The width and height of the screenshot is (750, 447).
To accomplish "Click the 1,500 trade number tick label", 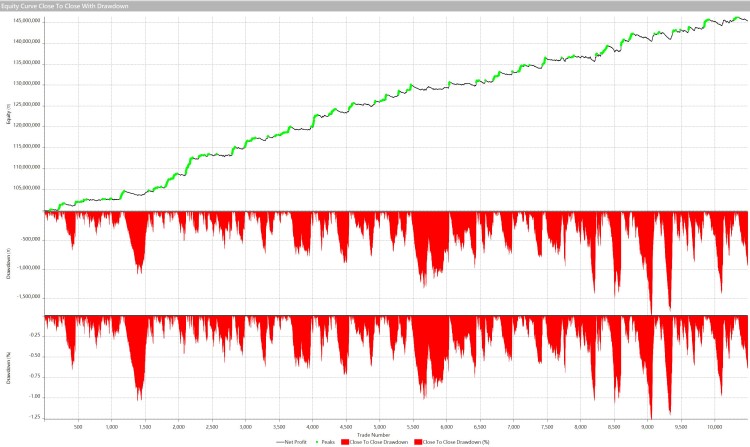I will 145,424.
